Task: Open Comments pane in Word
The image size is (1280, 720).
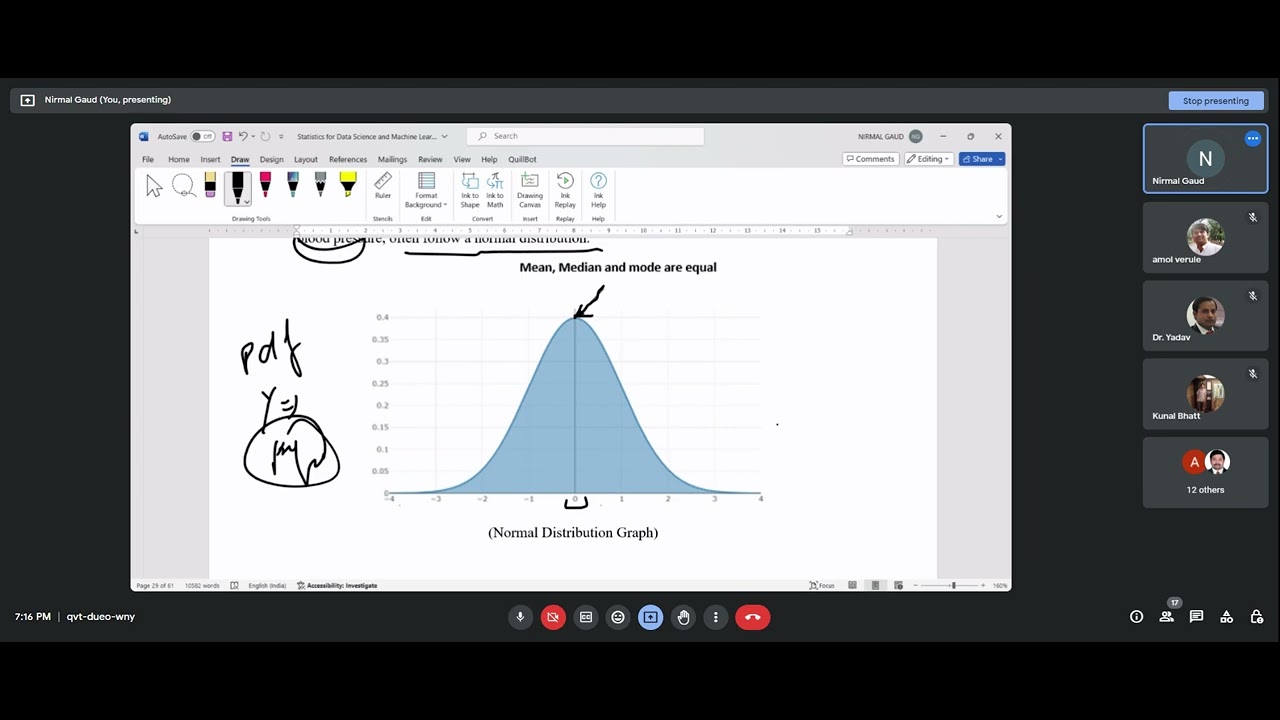Action: point(870,159)
